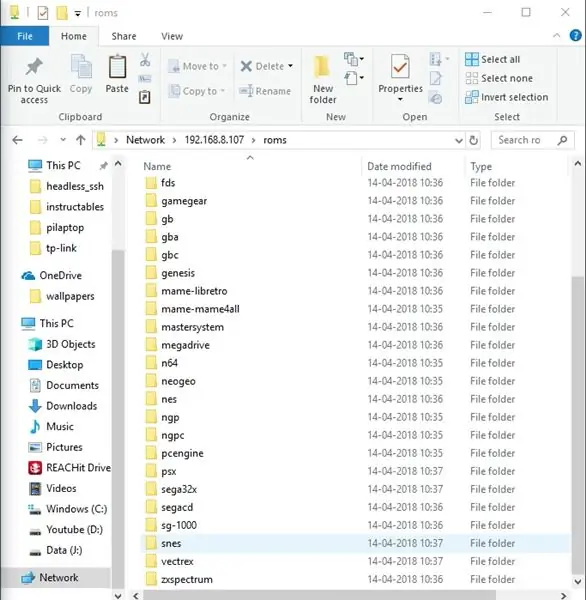The image size is (586, 600).
Task: Go back to previous location
Action: (18, 140)
